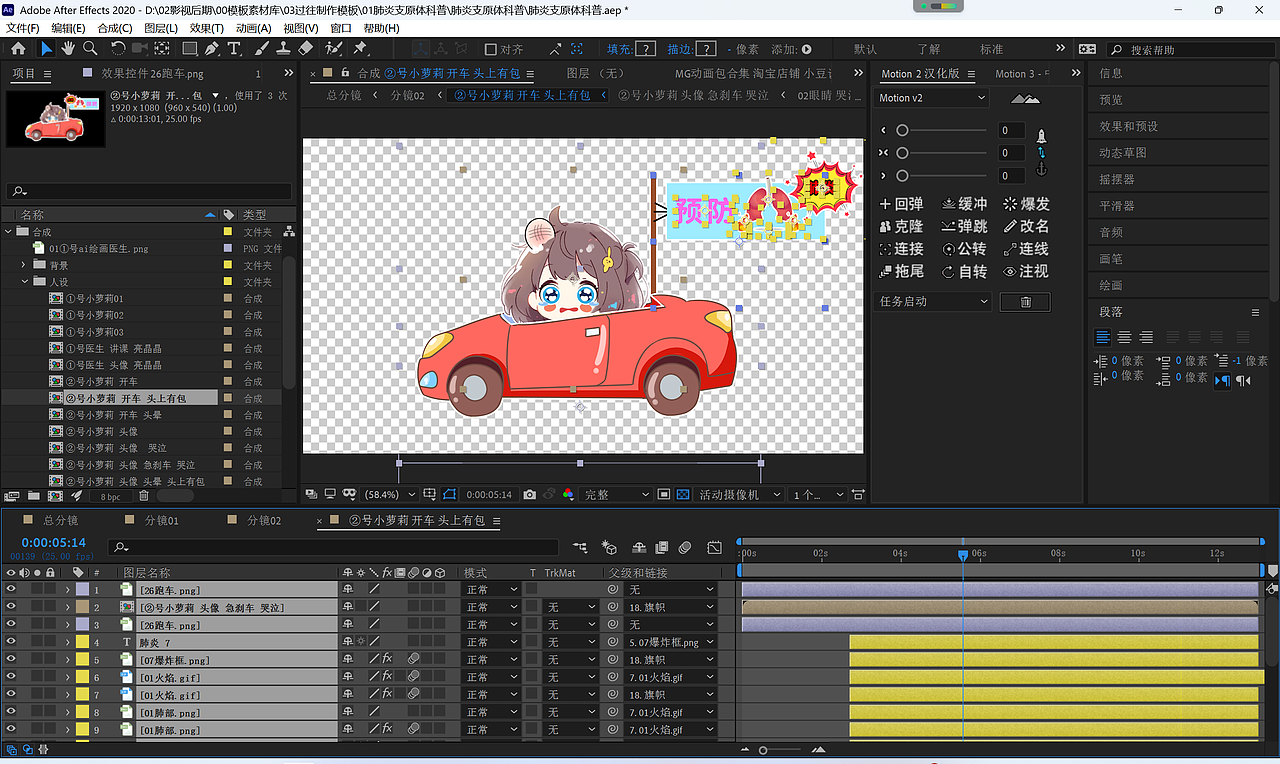Viewport: 1280px width, 764px height.
Task: Select the Hand tool
Action: pos(68,49)
